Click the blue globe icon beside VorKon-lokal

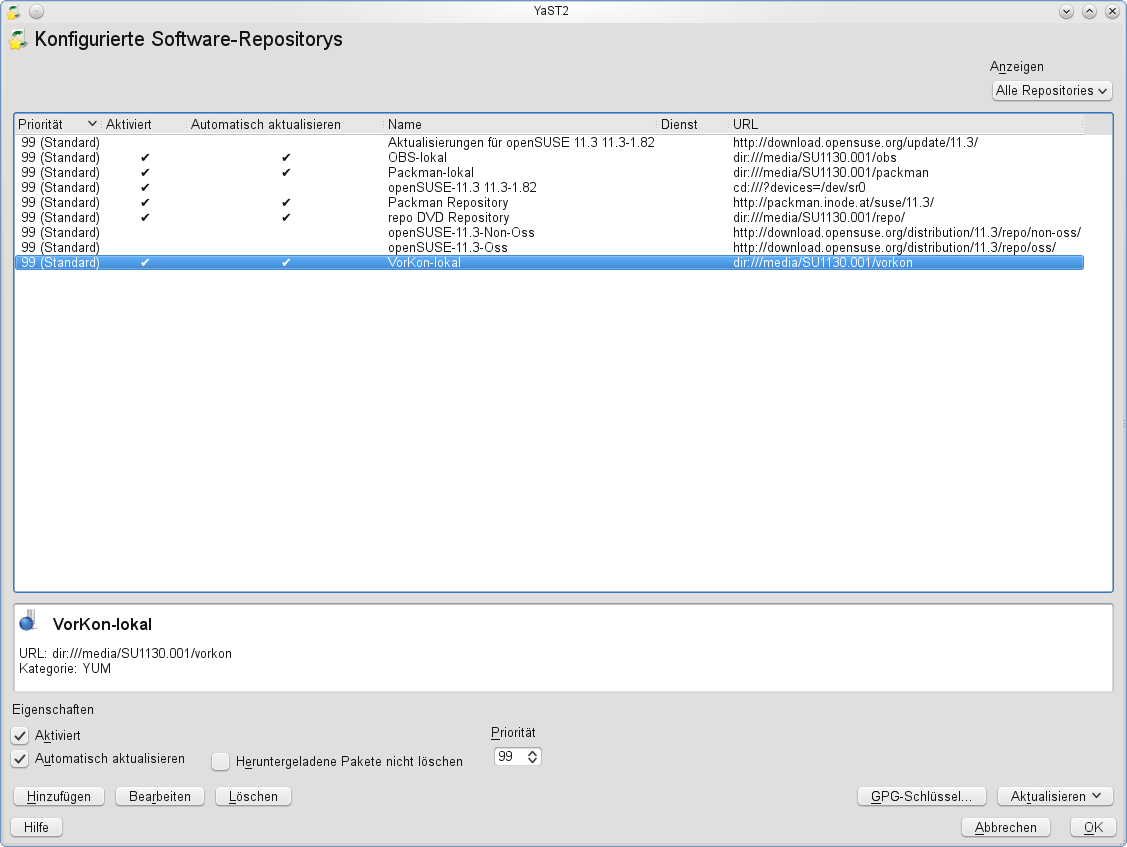click(x=28, y=621)
